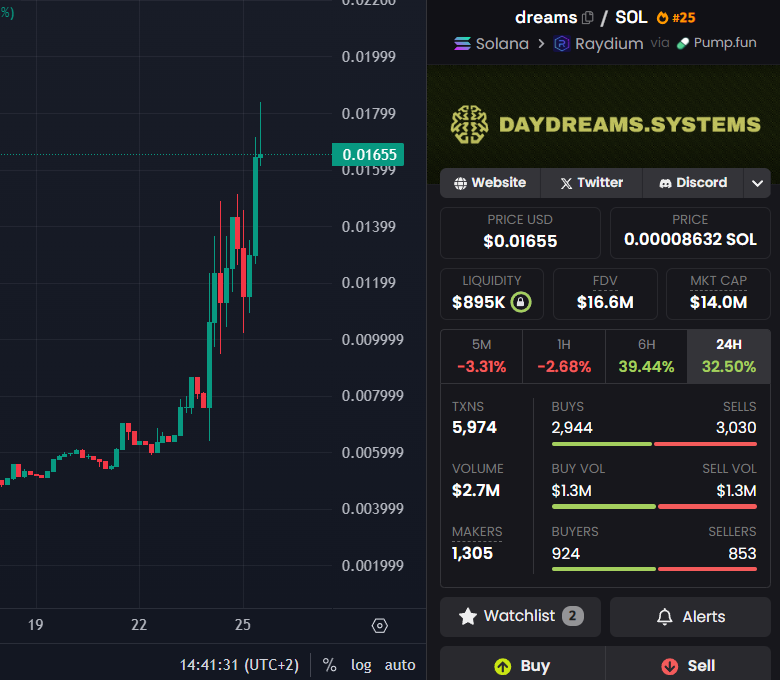This screenshot has height=680, width=780.
Task: Click the SELLERS value 853
Action: coord(742,553)
